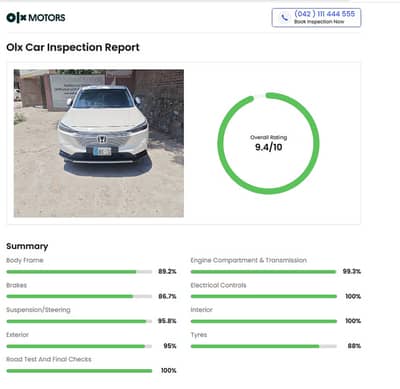Screen dimensions: 400x389
Task: Select the Interior section label
Action: (x=201, y=310)
